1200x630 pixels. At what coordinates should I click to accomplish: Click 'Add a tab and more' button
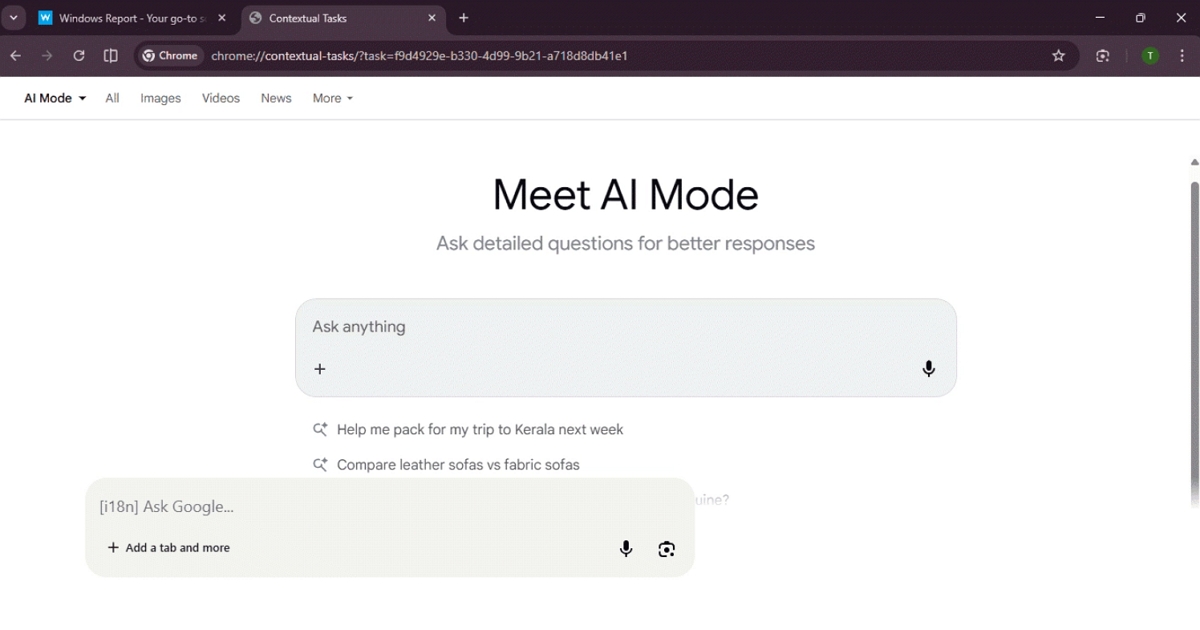(169, 548)
